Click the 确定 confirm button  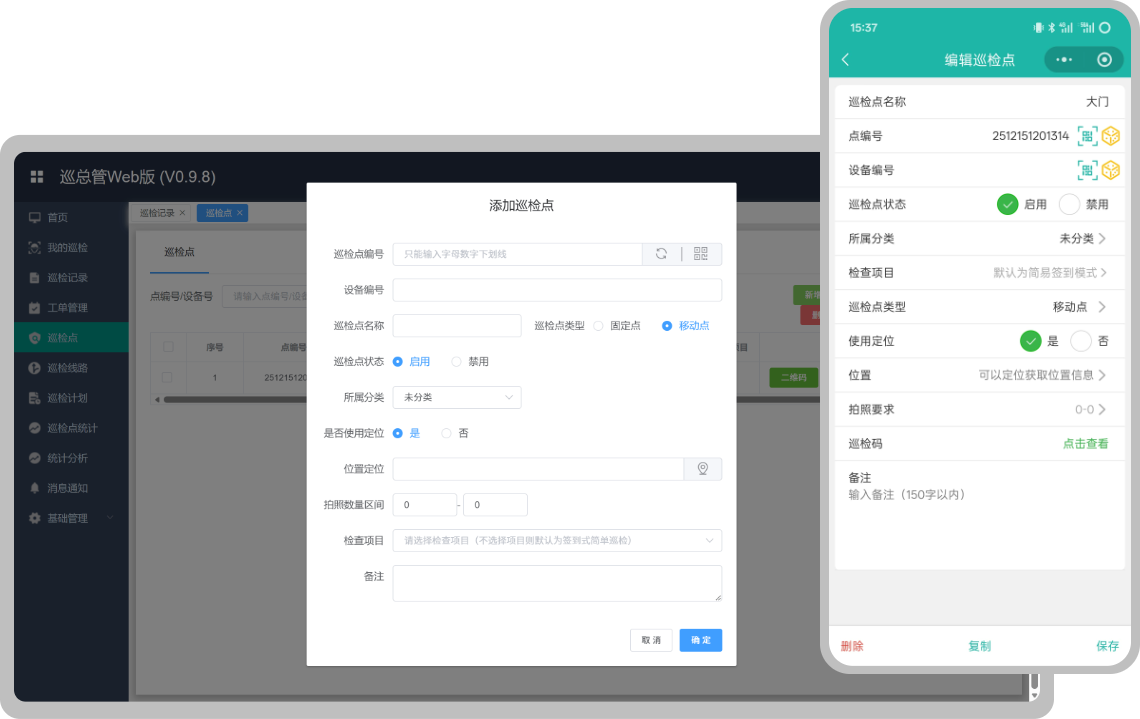(700, 640)
